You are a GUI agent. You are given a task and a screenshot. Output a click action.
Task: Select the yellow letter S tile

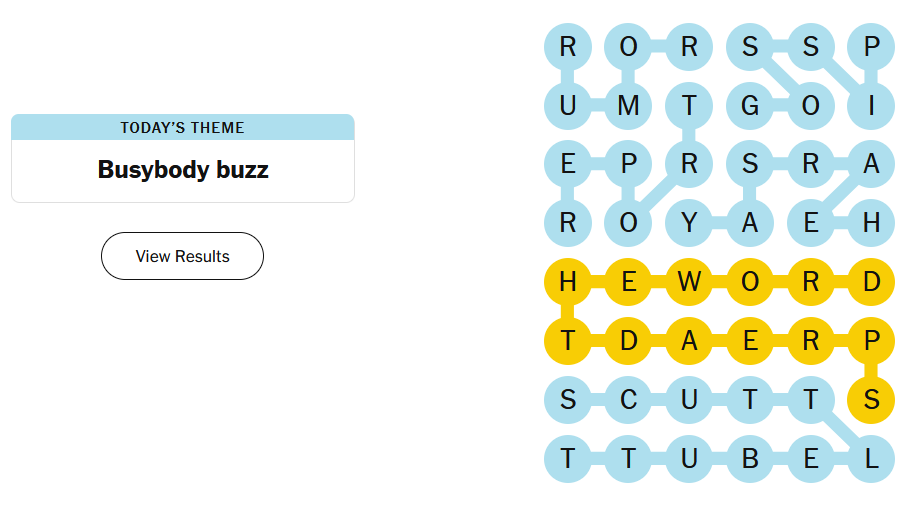(x=870, y=400)
